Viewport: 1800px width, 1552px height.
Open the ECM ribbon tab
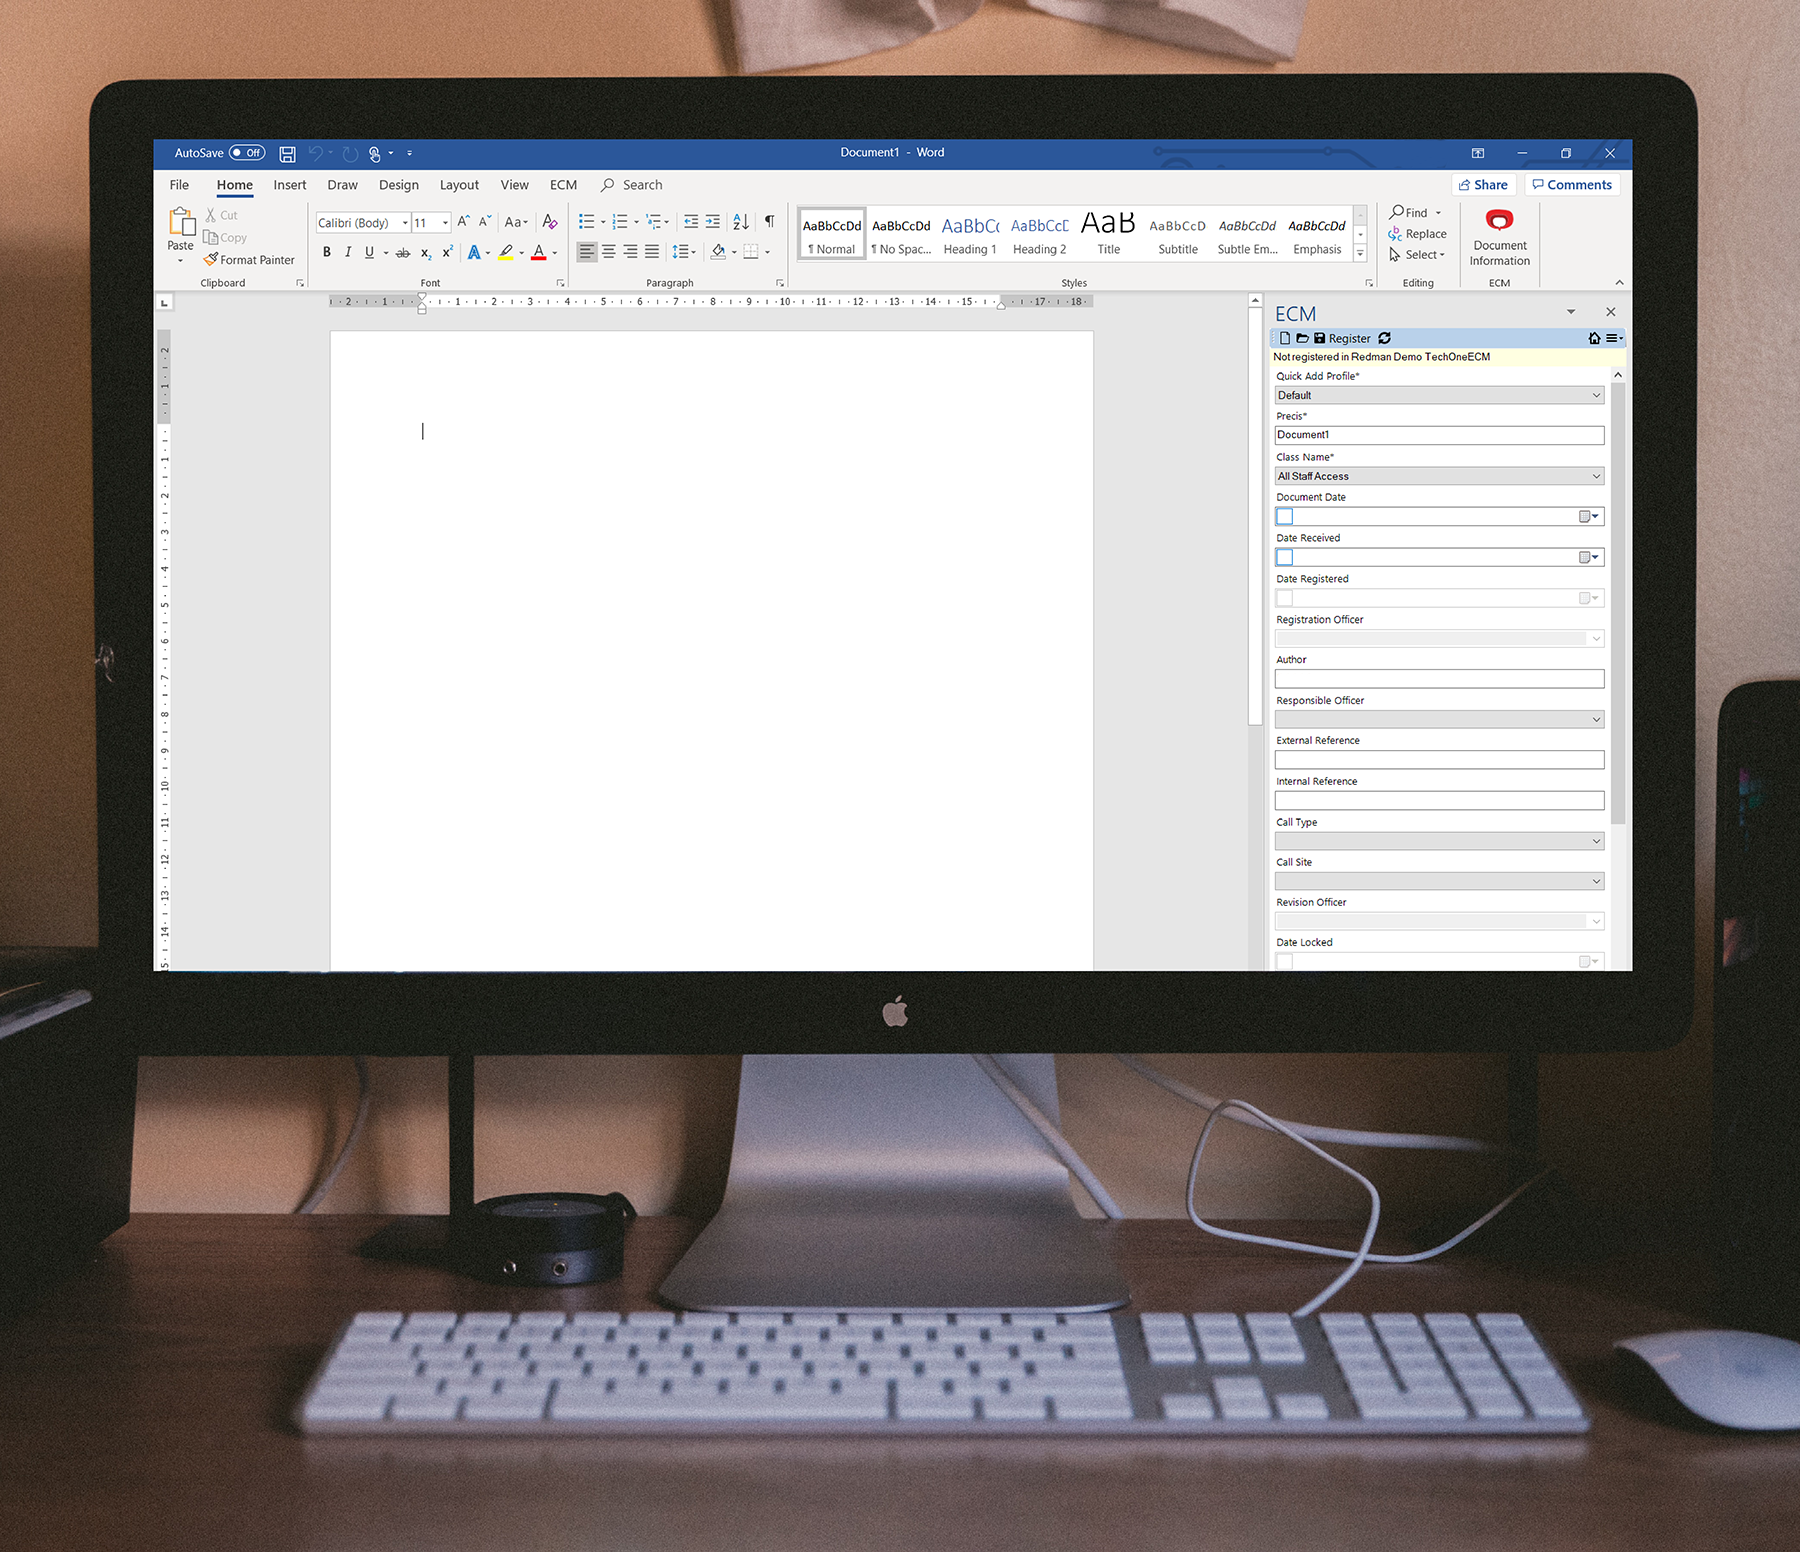(x=563, y=184)
